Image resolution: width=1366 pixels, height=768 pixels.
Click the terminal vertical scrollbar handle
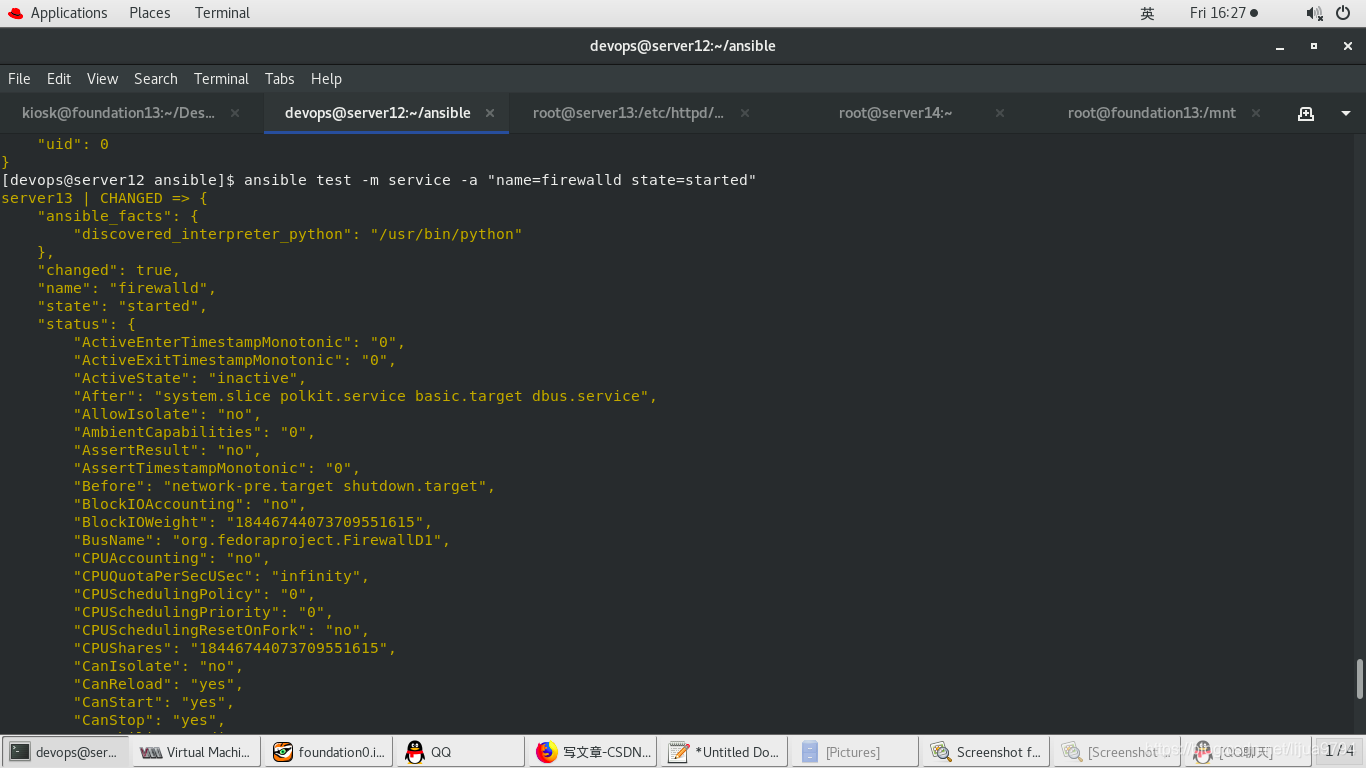pos(1360,679)
